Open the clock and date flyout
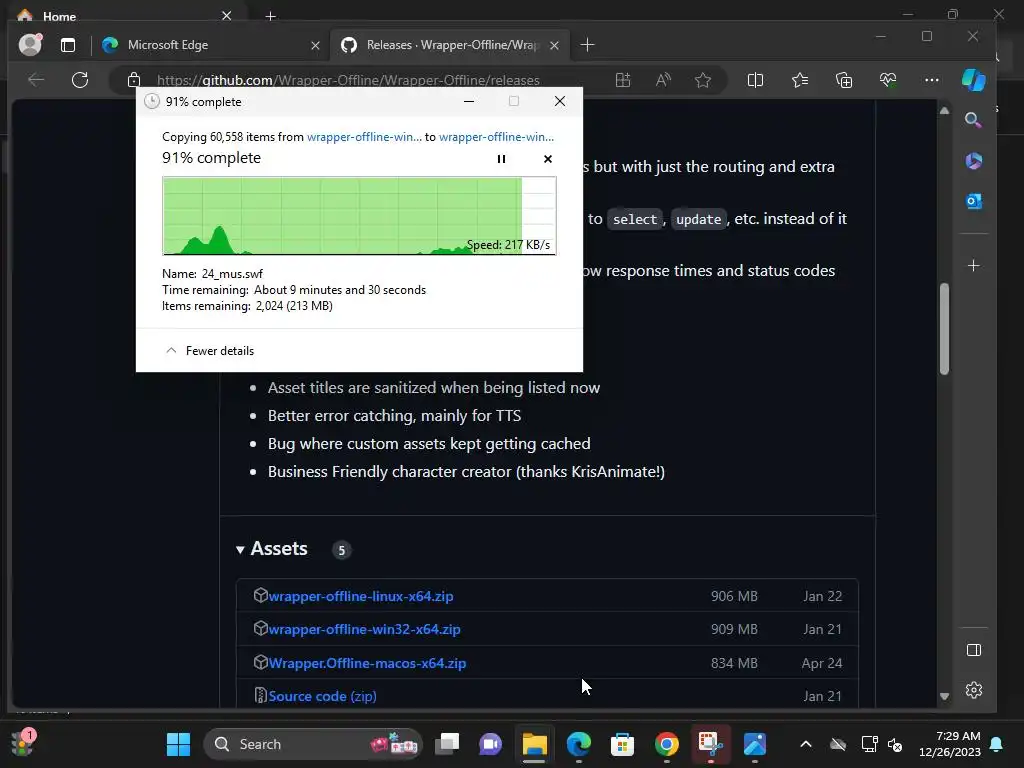Screen dimensions: 1024x768 [x=950, y=744]
